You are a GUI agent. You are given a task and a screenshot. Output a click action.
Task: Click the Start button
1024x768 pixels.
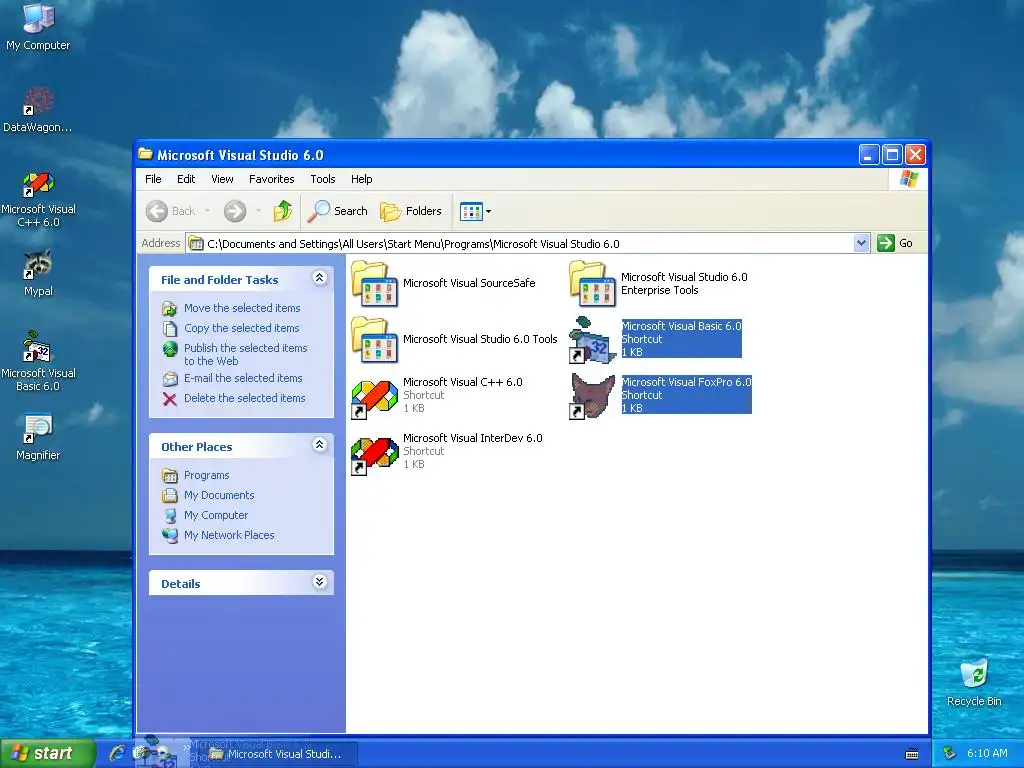click(47, 754)
